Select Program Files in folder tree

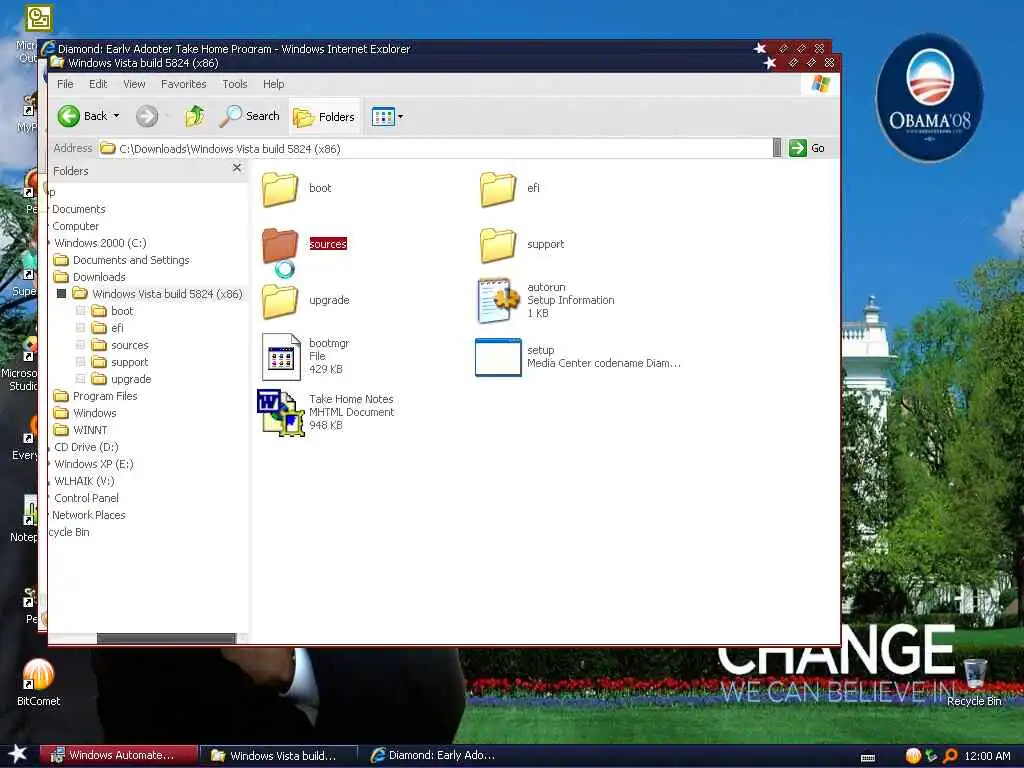click(104, 396)
